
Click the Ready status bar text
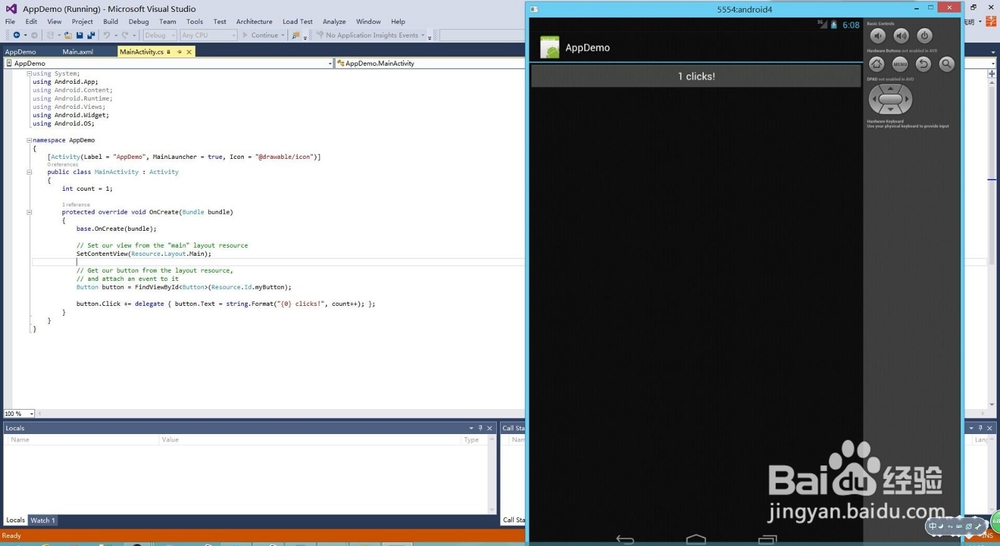[x=11, y=535]
